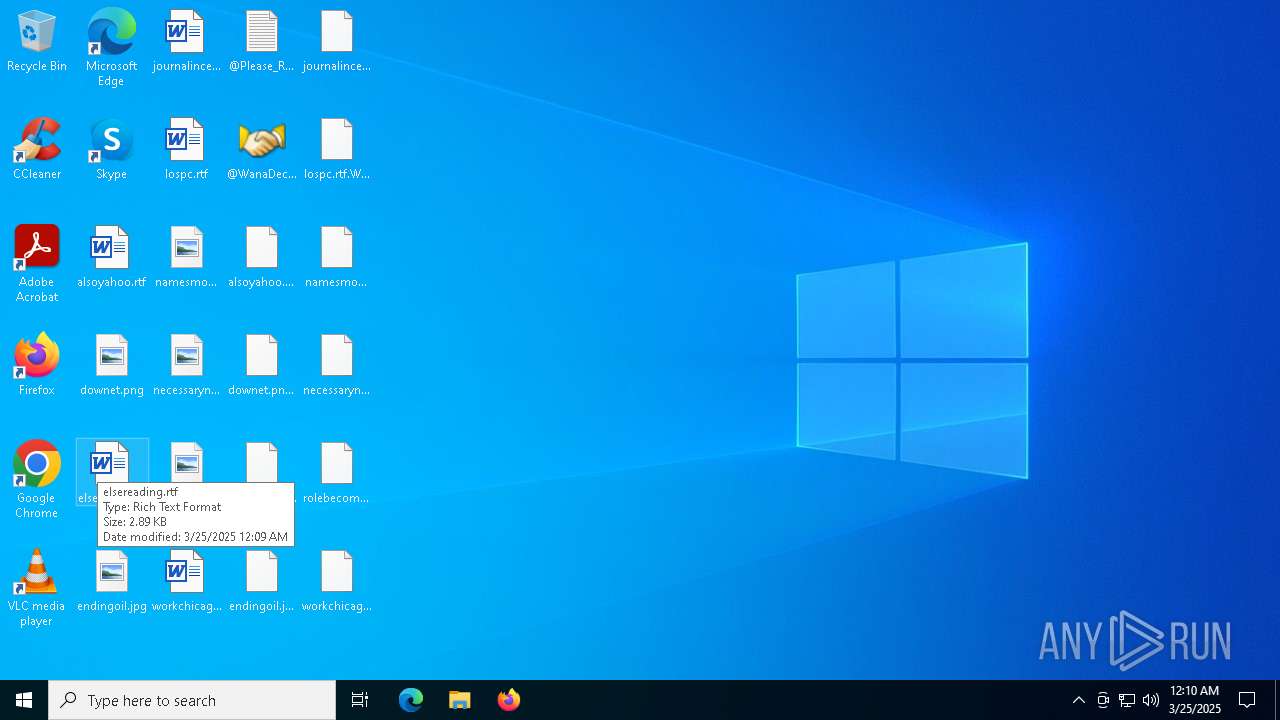Open the Google Chrome desktop shortcut
Viewport: 1280px width, 720px height.
pos(37,480)
